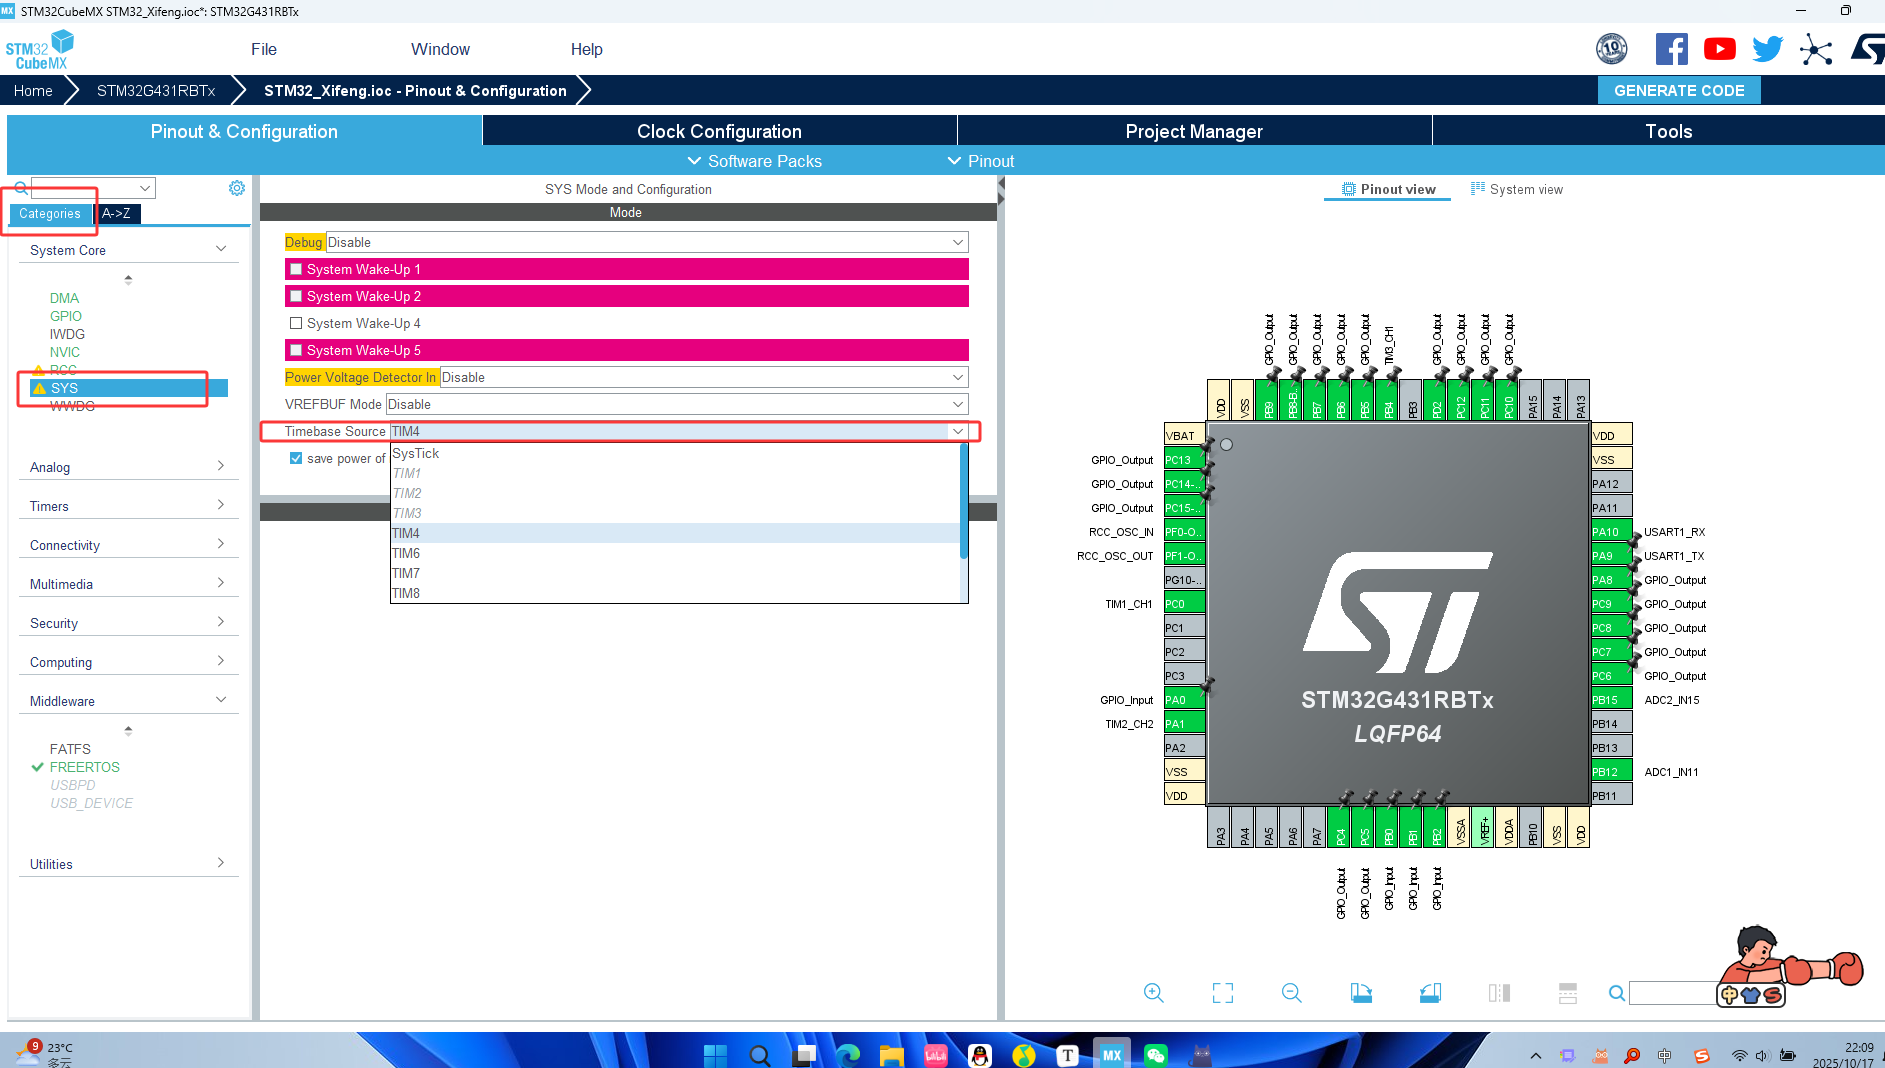Open the Software Packs dropdown menu
Screen dimensions: 1885x1068
point(754,161)
